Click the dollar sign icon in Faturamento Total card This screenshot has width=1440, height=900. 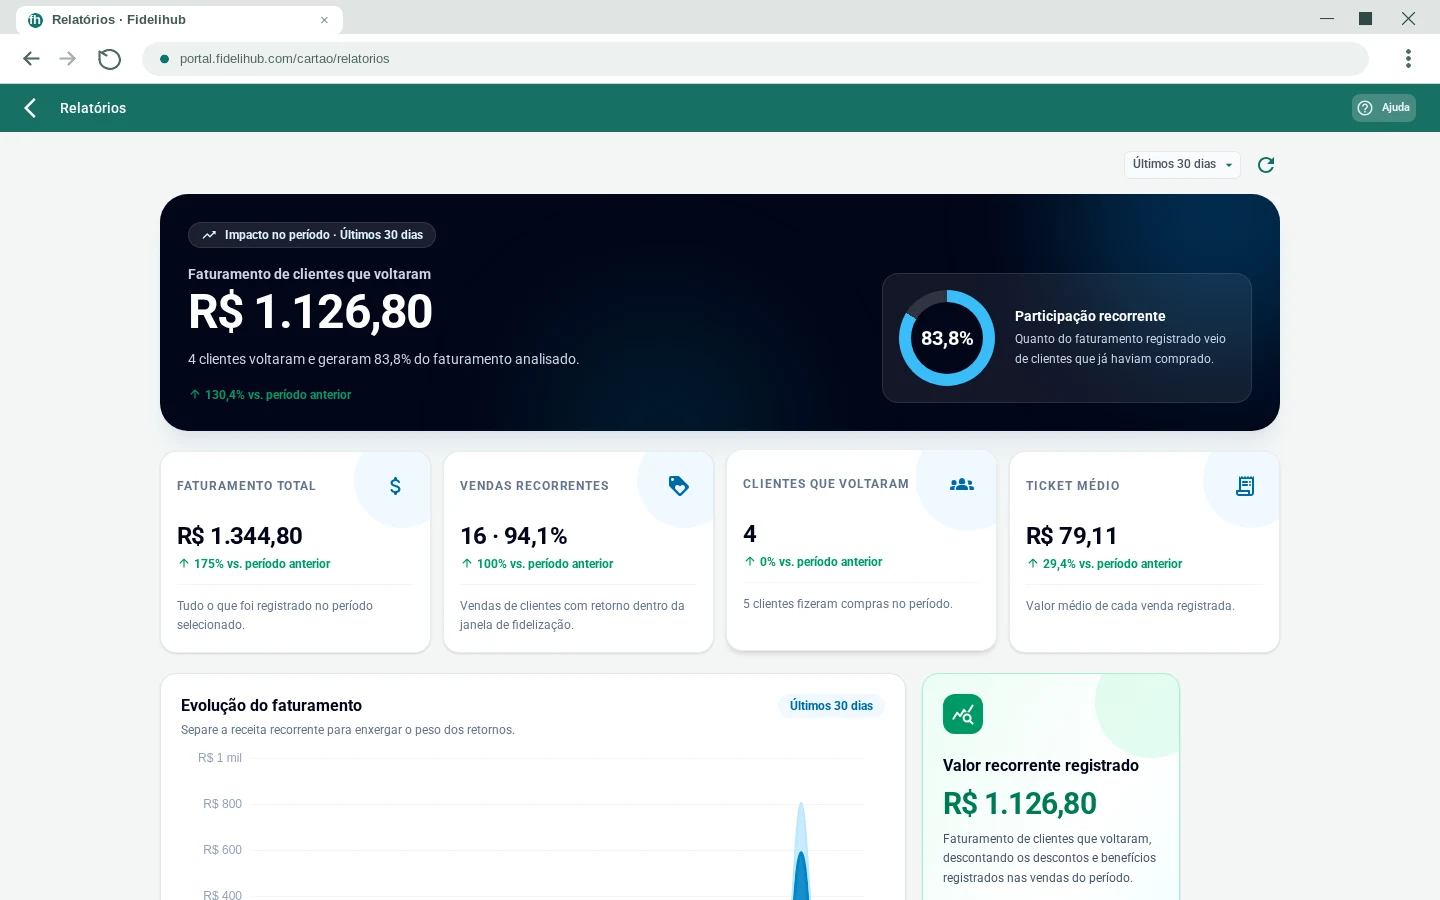(x=395, y=486)
